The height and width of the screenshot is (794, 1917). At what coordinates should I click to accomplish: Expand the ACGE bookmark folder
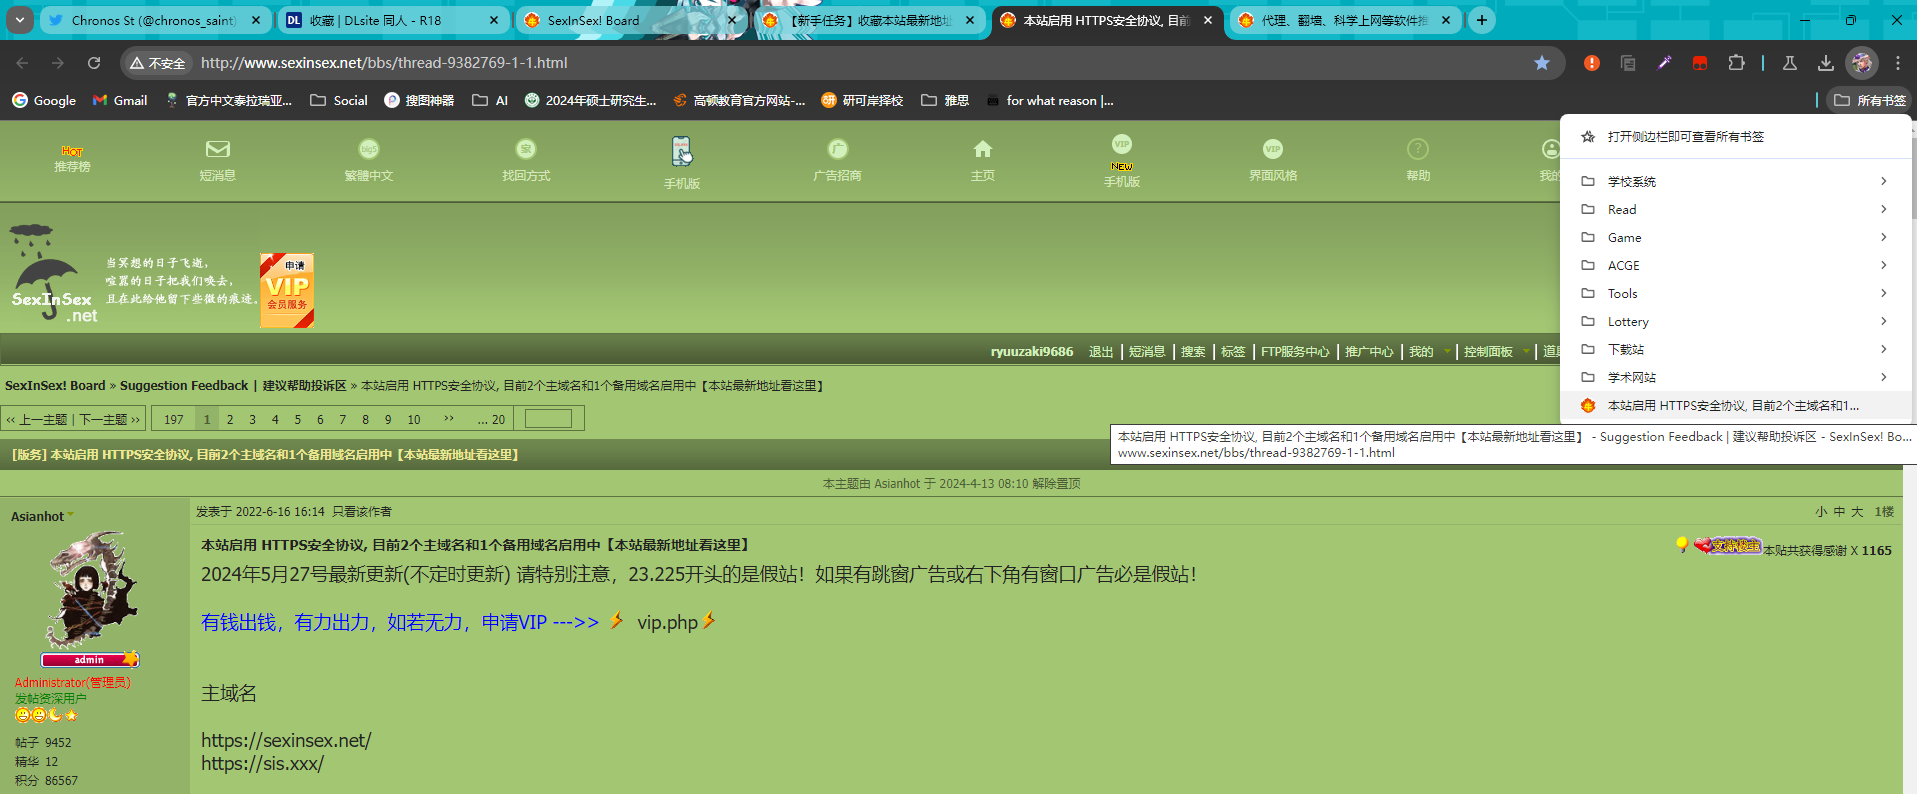1736,265
